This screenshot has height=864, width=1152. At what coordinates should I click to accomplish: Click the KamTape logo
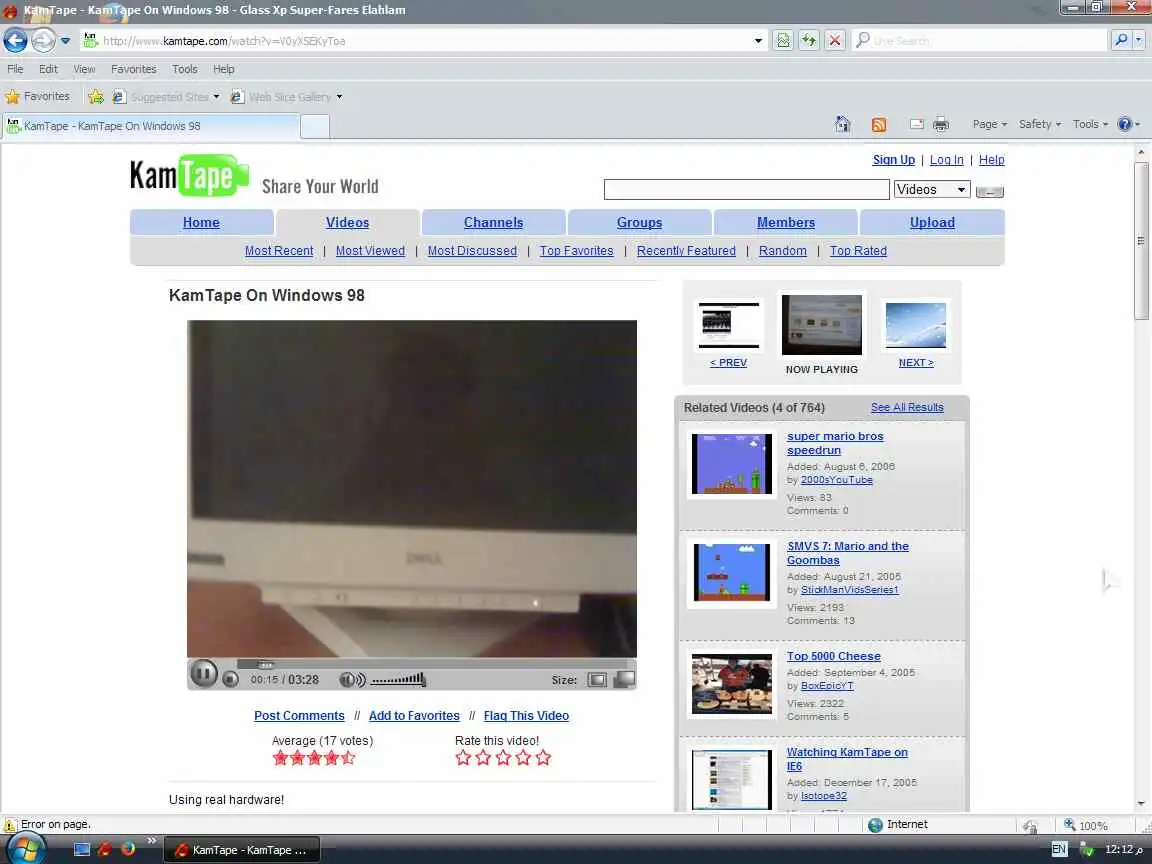pyautogui.click(x=190, y=176)
